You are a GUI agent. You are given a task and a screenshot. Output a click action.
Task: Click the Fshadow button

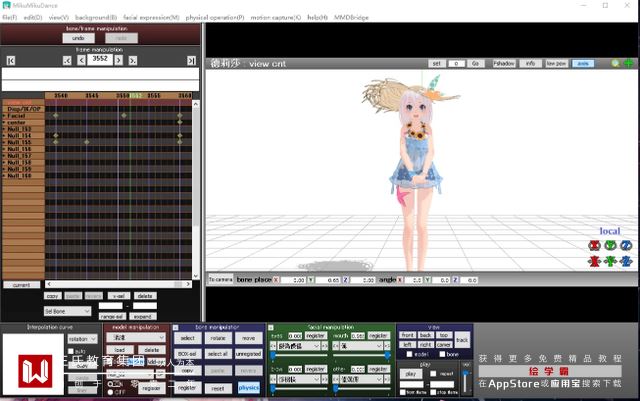504,63
